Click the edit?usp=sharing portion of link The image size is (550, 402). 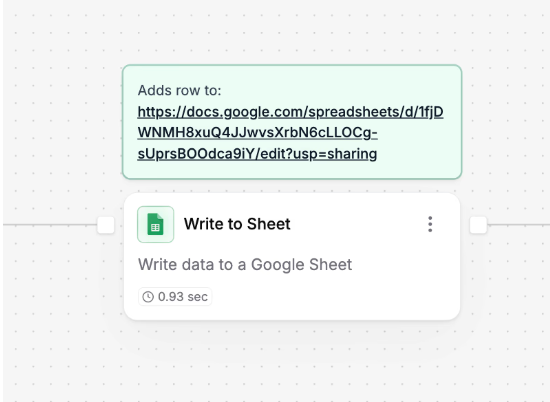(x=318, y=154)
